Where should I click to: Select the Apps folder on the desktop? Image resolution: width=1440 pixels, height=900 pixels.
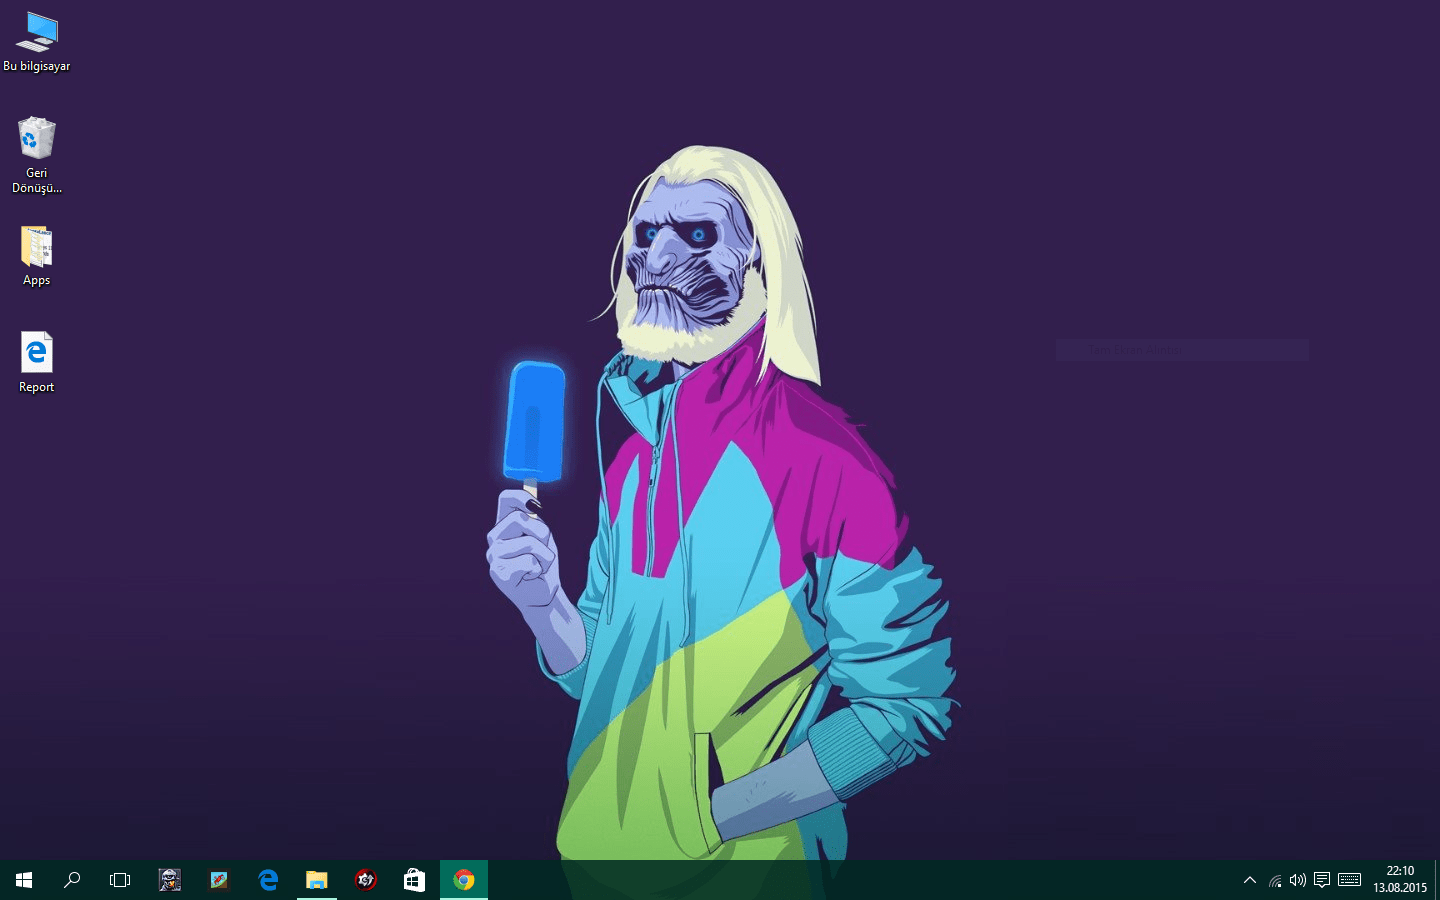point(37,256)
